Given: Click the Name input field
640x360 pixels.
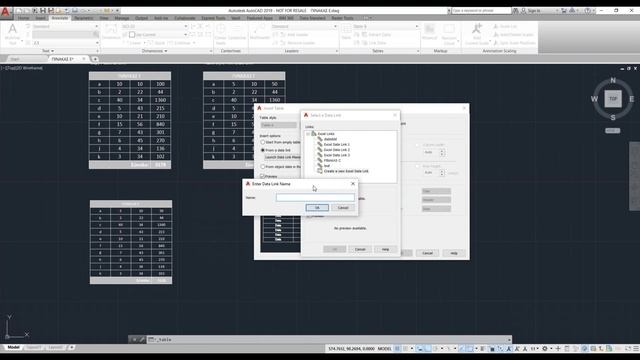Looking at the screenshot, I should click(315, 198).
